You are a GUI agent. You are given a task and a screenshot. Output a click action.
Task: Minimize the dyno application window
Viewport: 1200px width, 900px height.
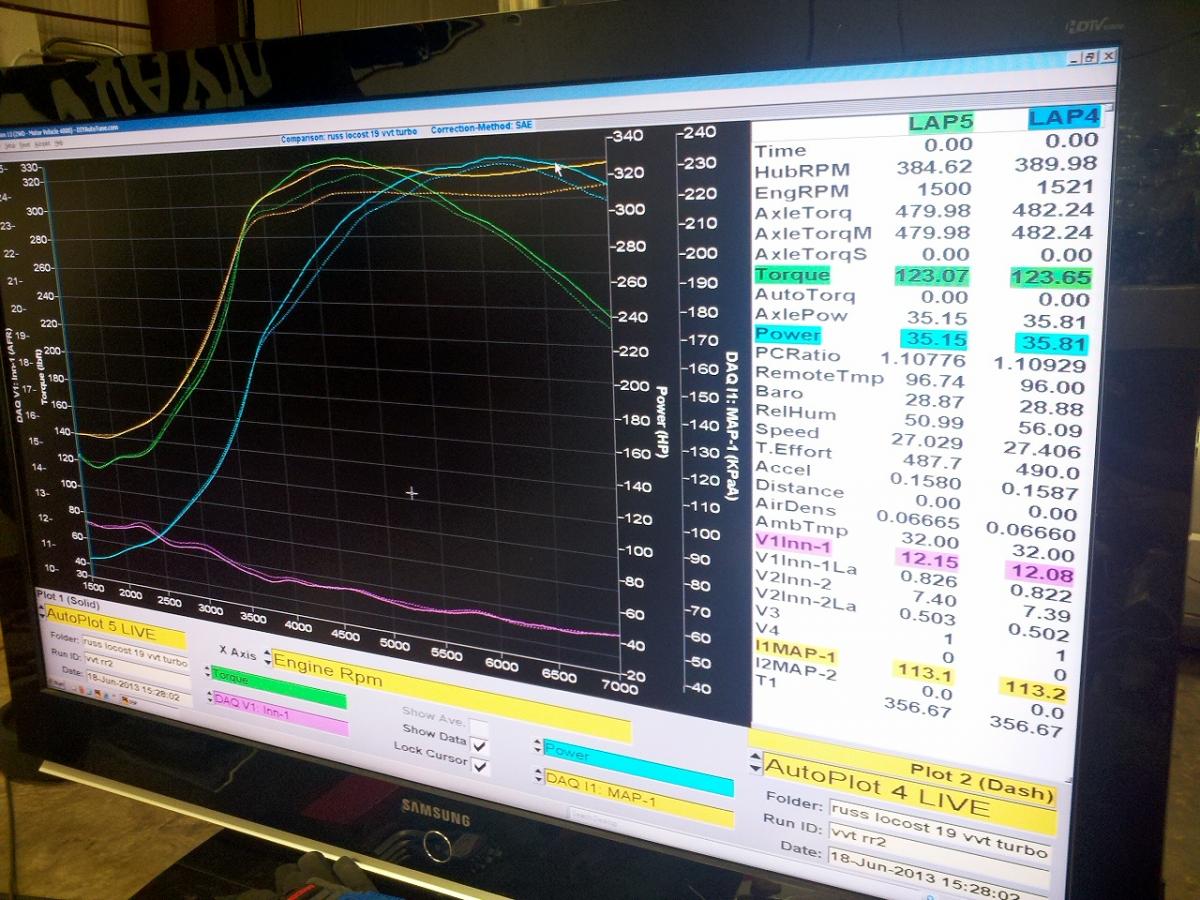1075,57
